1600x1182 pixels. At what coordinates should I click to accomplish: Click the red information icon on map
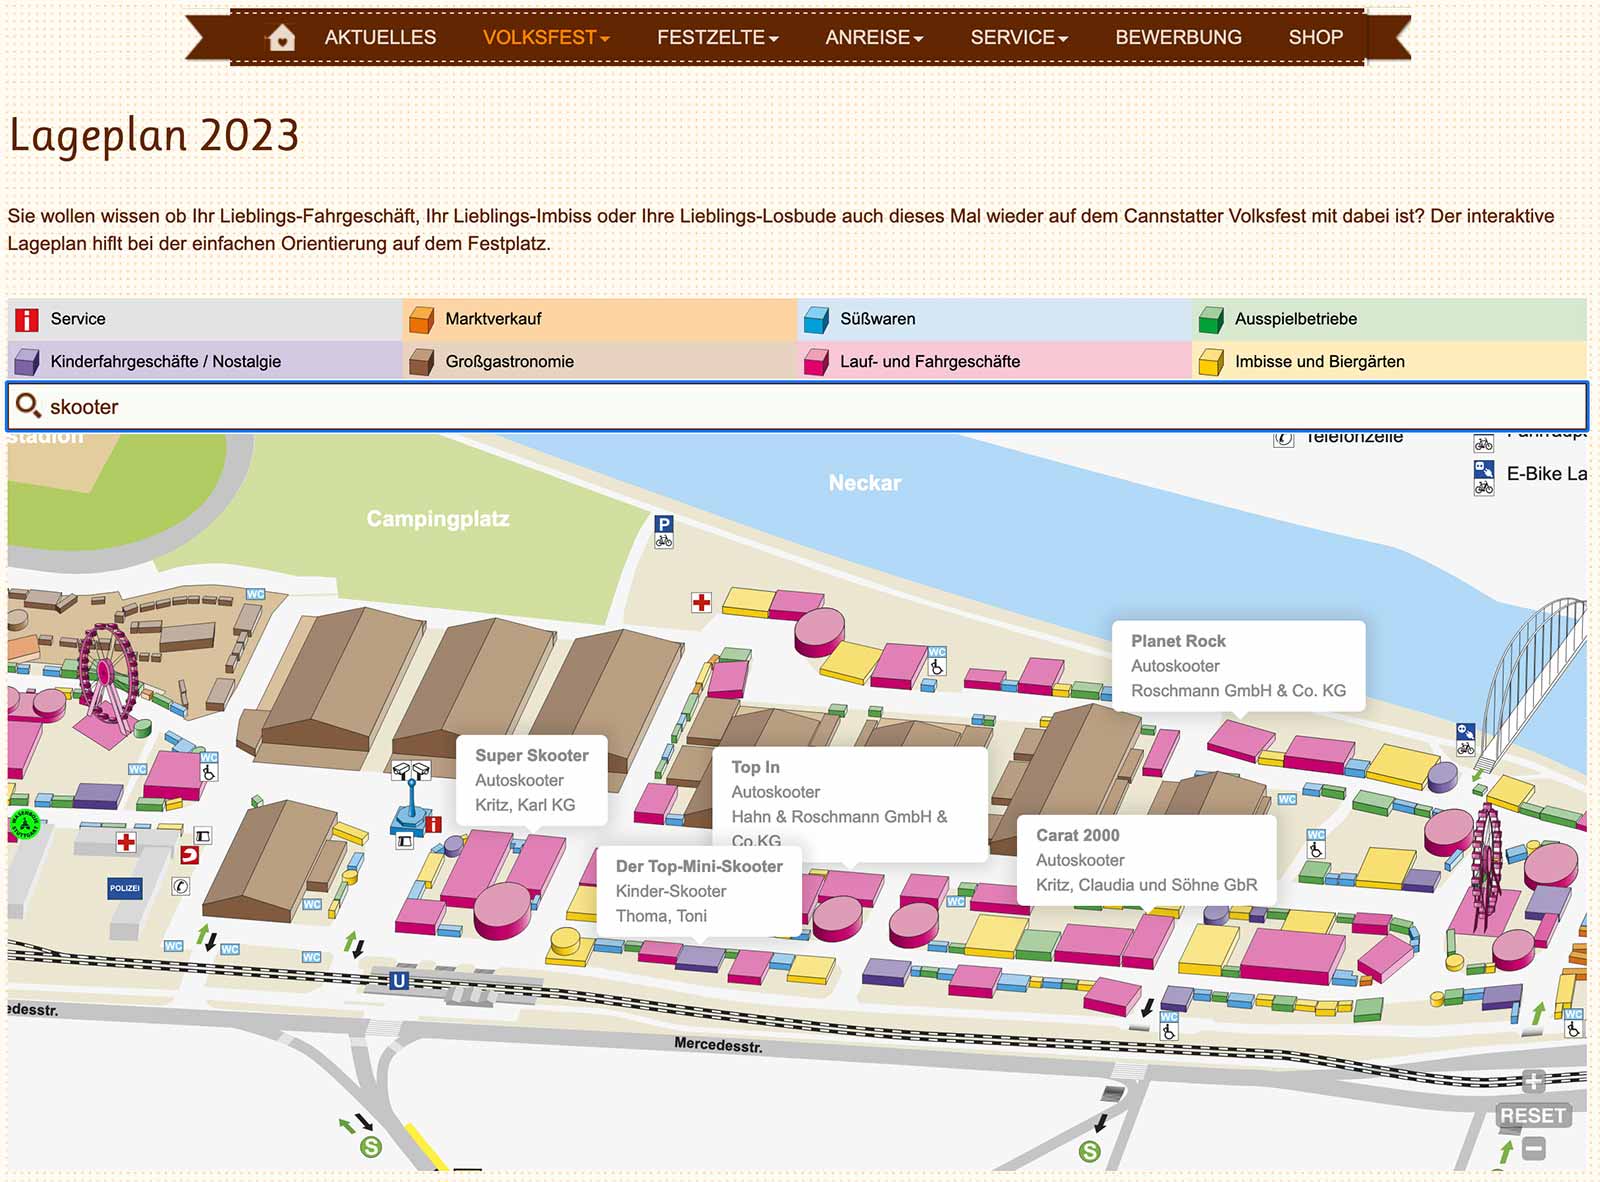pyautogui.click(x=433, y=825)
